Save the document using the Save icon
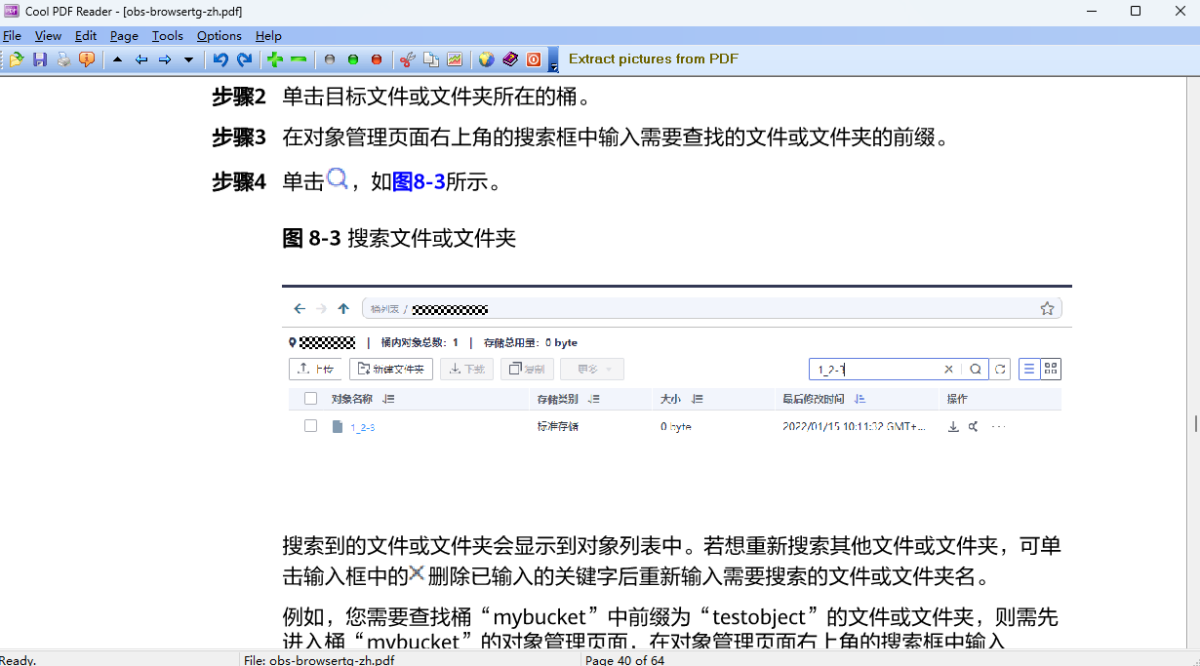Viewport: 1200px width, 666px height. tap(41, 59)
